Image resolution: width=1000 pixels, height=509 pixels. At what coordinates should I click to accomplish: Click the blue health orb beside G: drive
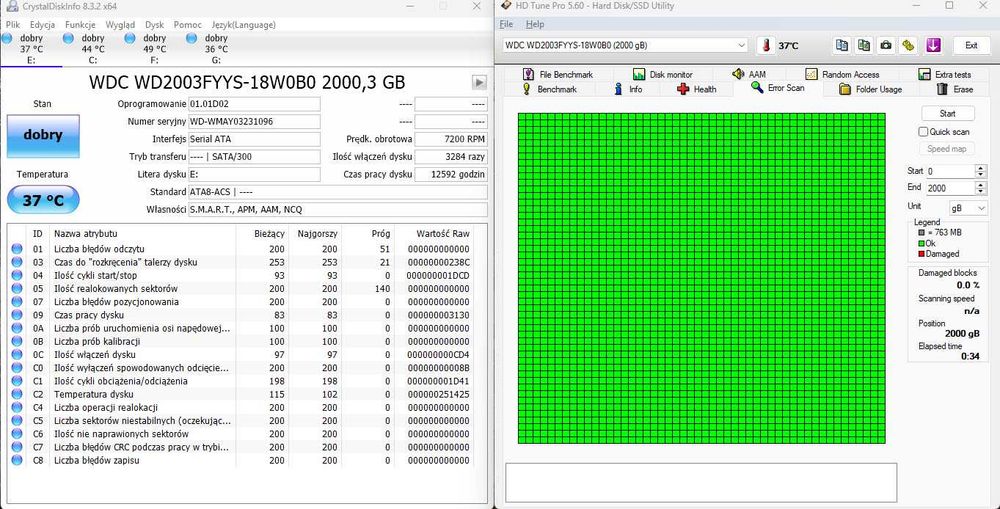pyautogui.click(x=191, y=39)
